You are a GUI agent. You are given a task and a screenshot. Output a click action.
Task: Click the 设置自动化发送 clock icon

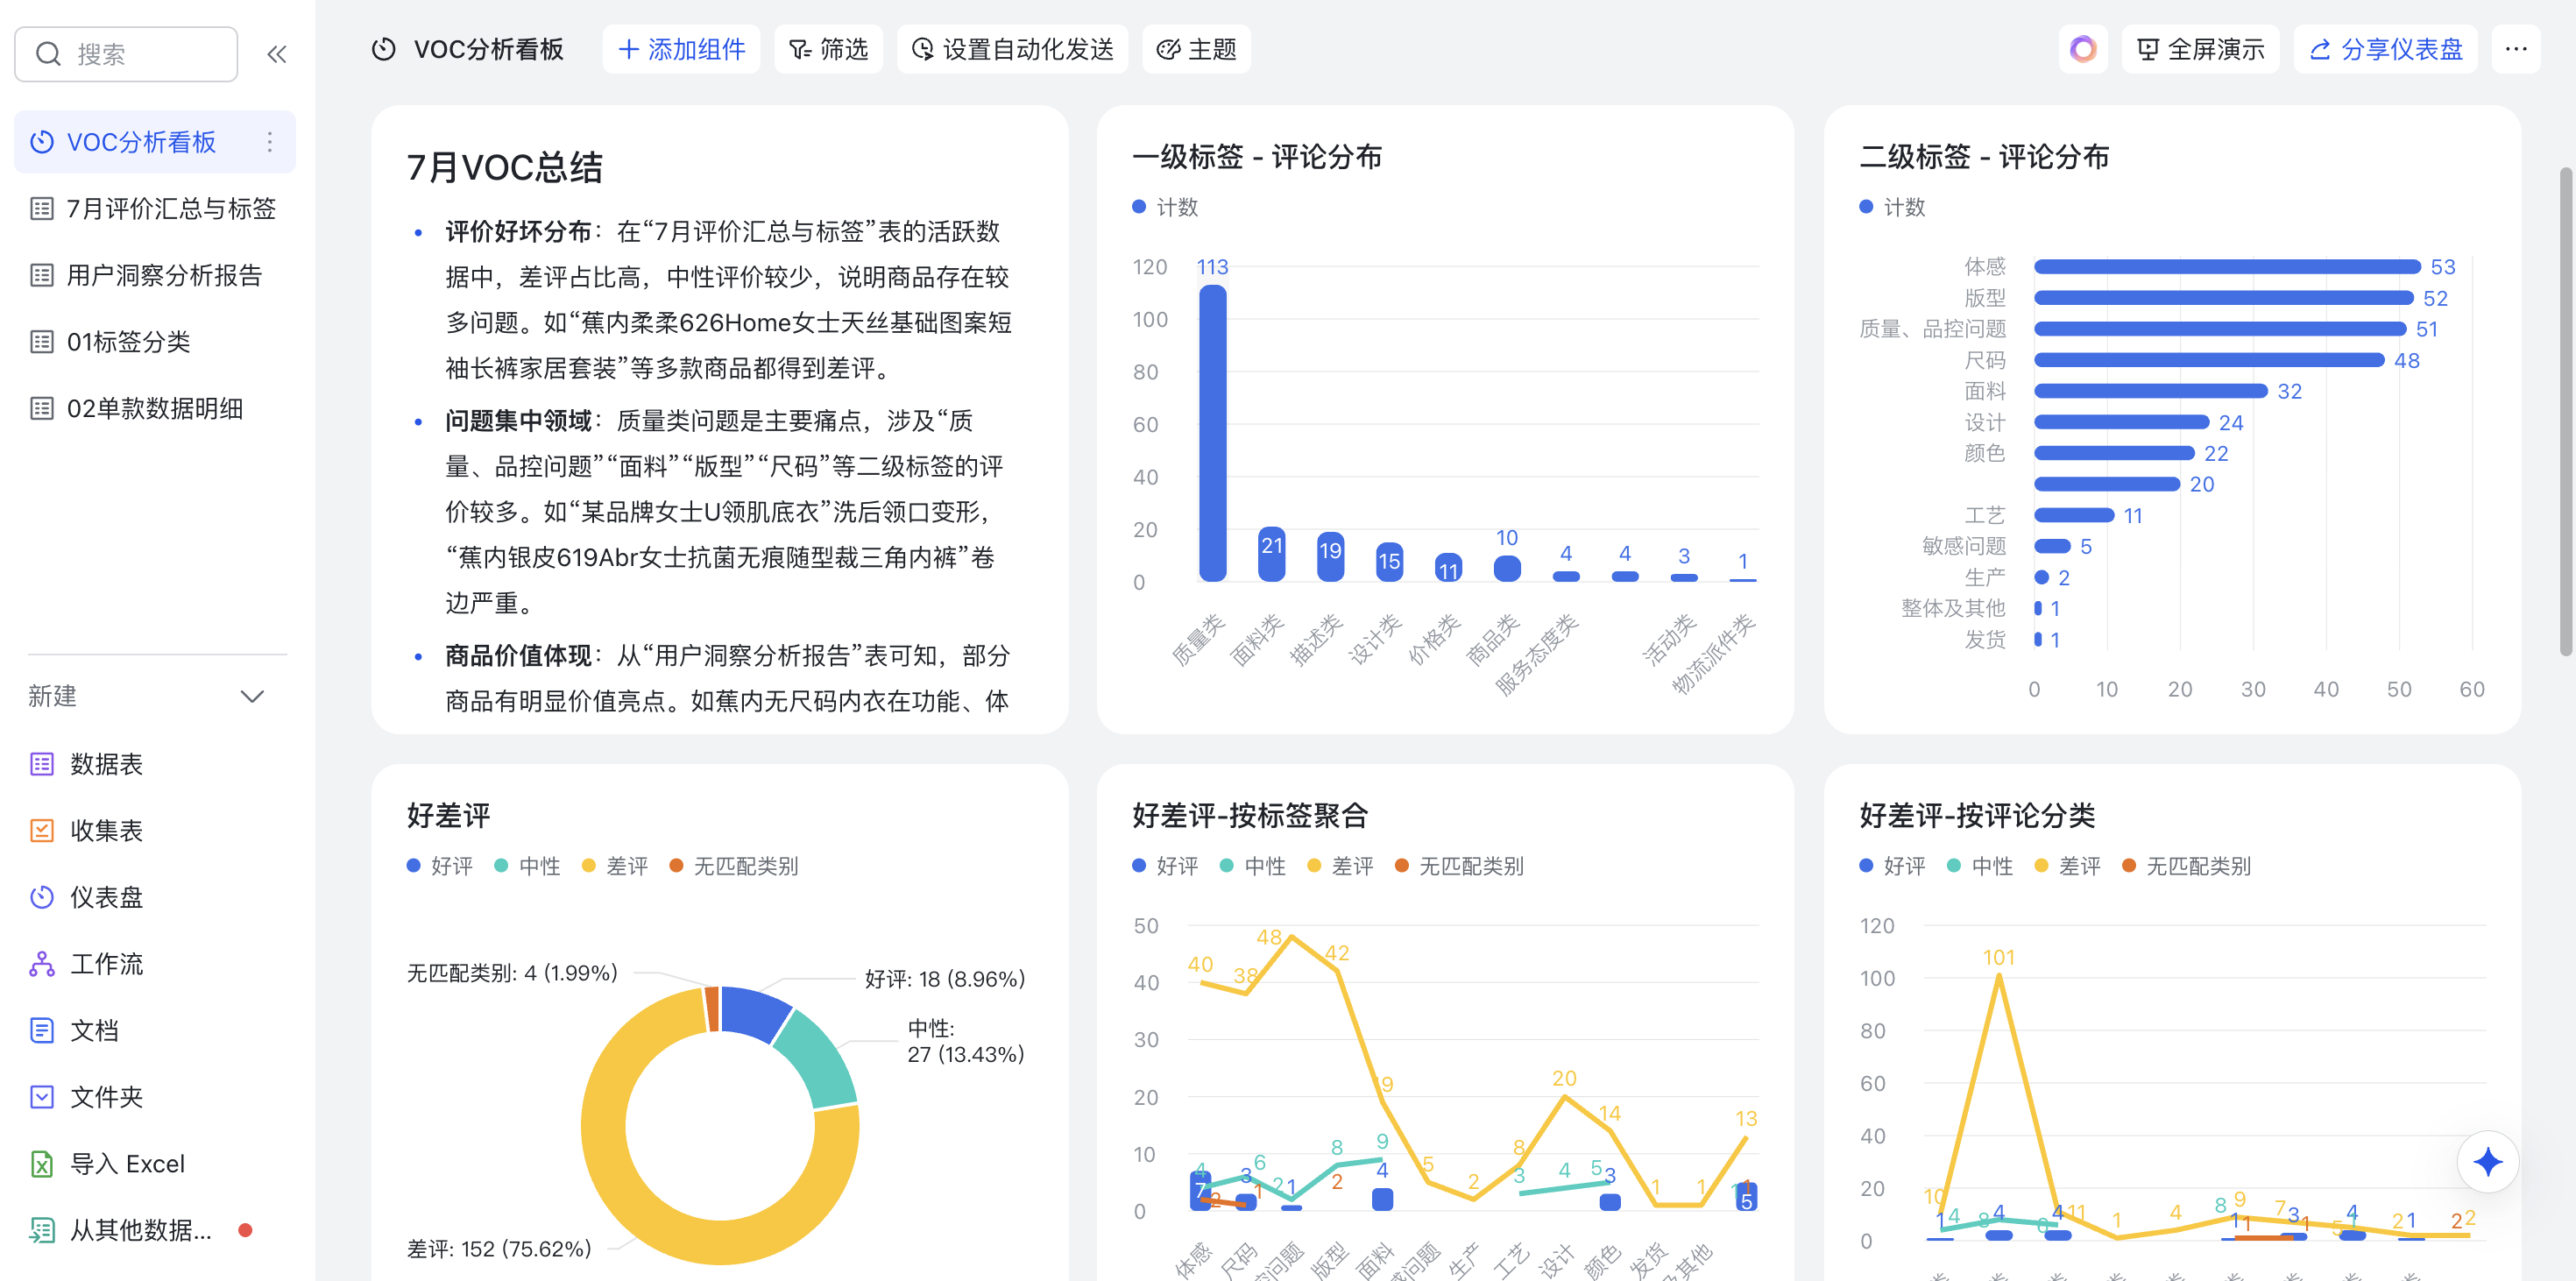(923, 48)
